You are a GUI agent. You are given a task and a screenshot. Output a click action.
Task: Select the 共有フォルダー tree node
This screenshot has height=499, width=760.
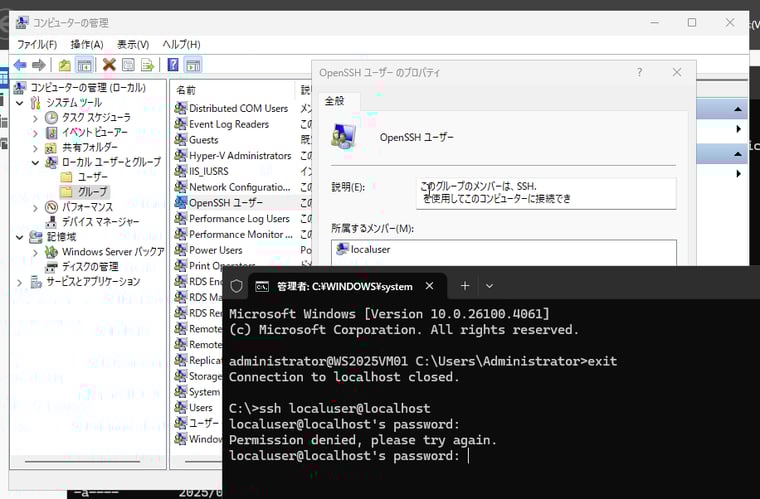pyautogui.click(x=90, y=147)
